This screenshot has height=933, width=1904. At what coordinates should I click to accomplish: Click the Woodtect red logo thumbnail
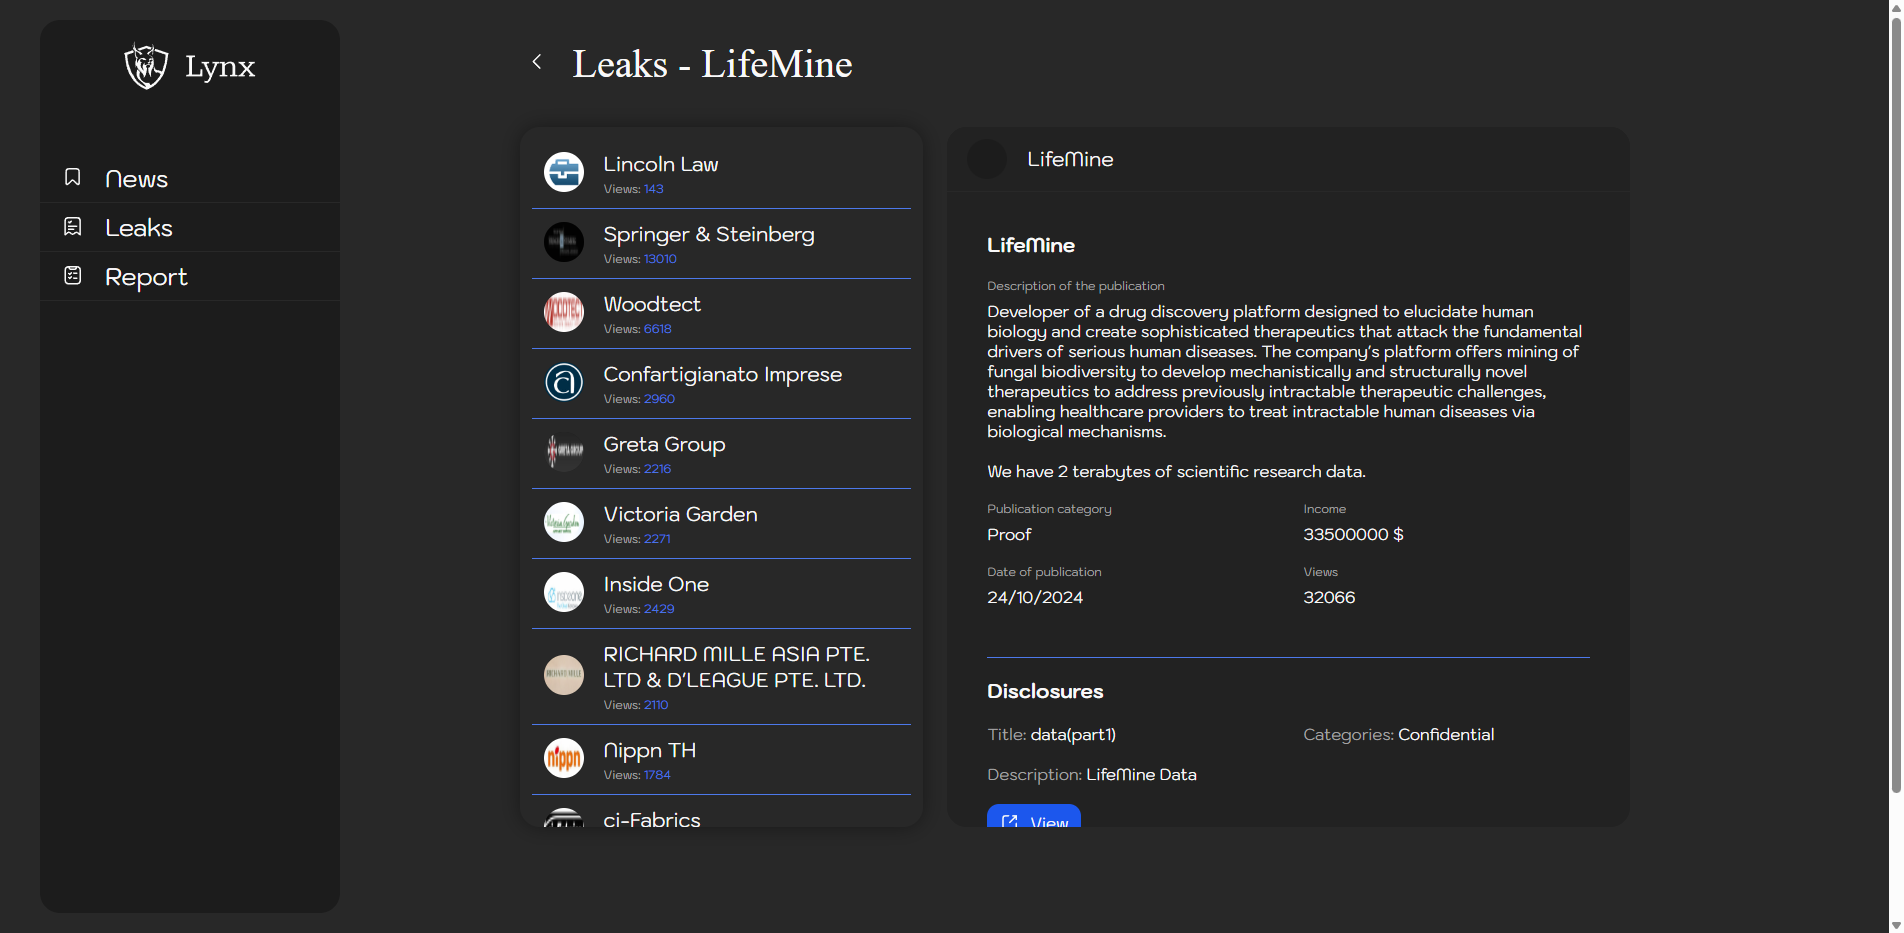[564, 312]
